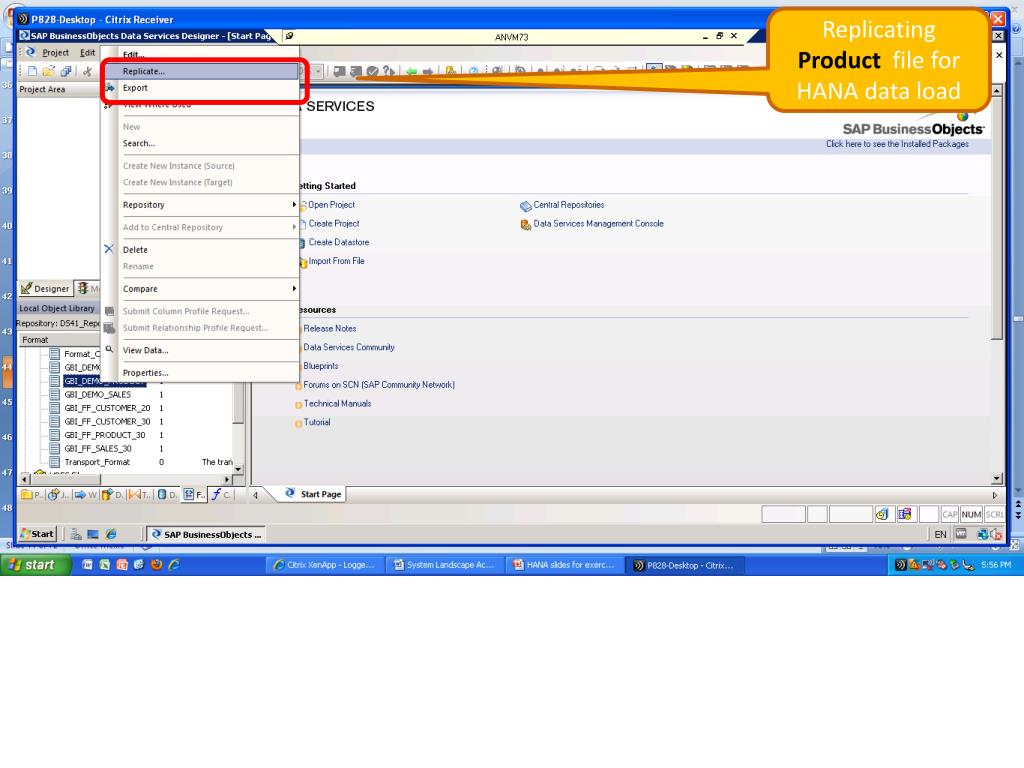Click the Open folder toolbar icon
1024x768 pixels.
pyautogui.click(x=48, y=71)
